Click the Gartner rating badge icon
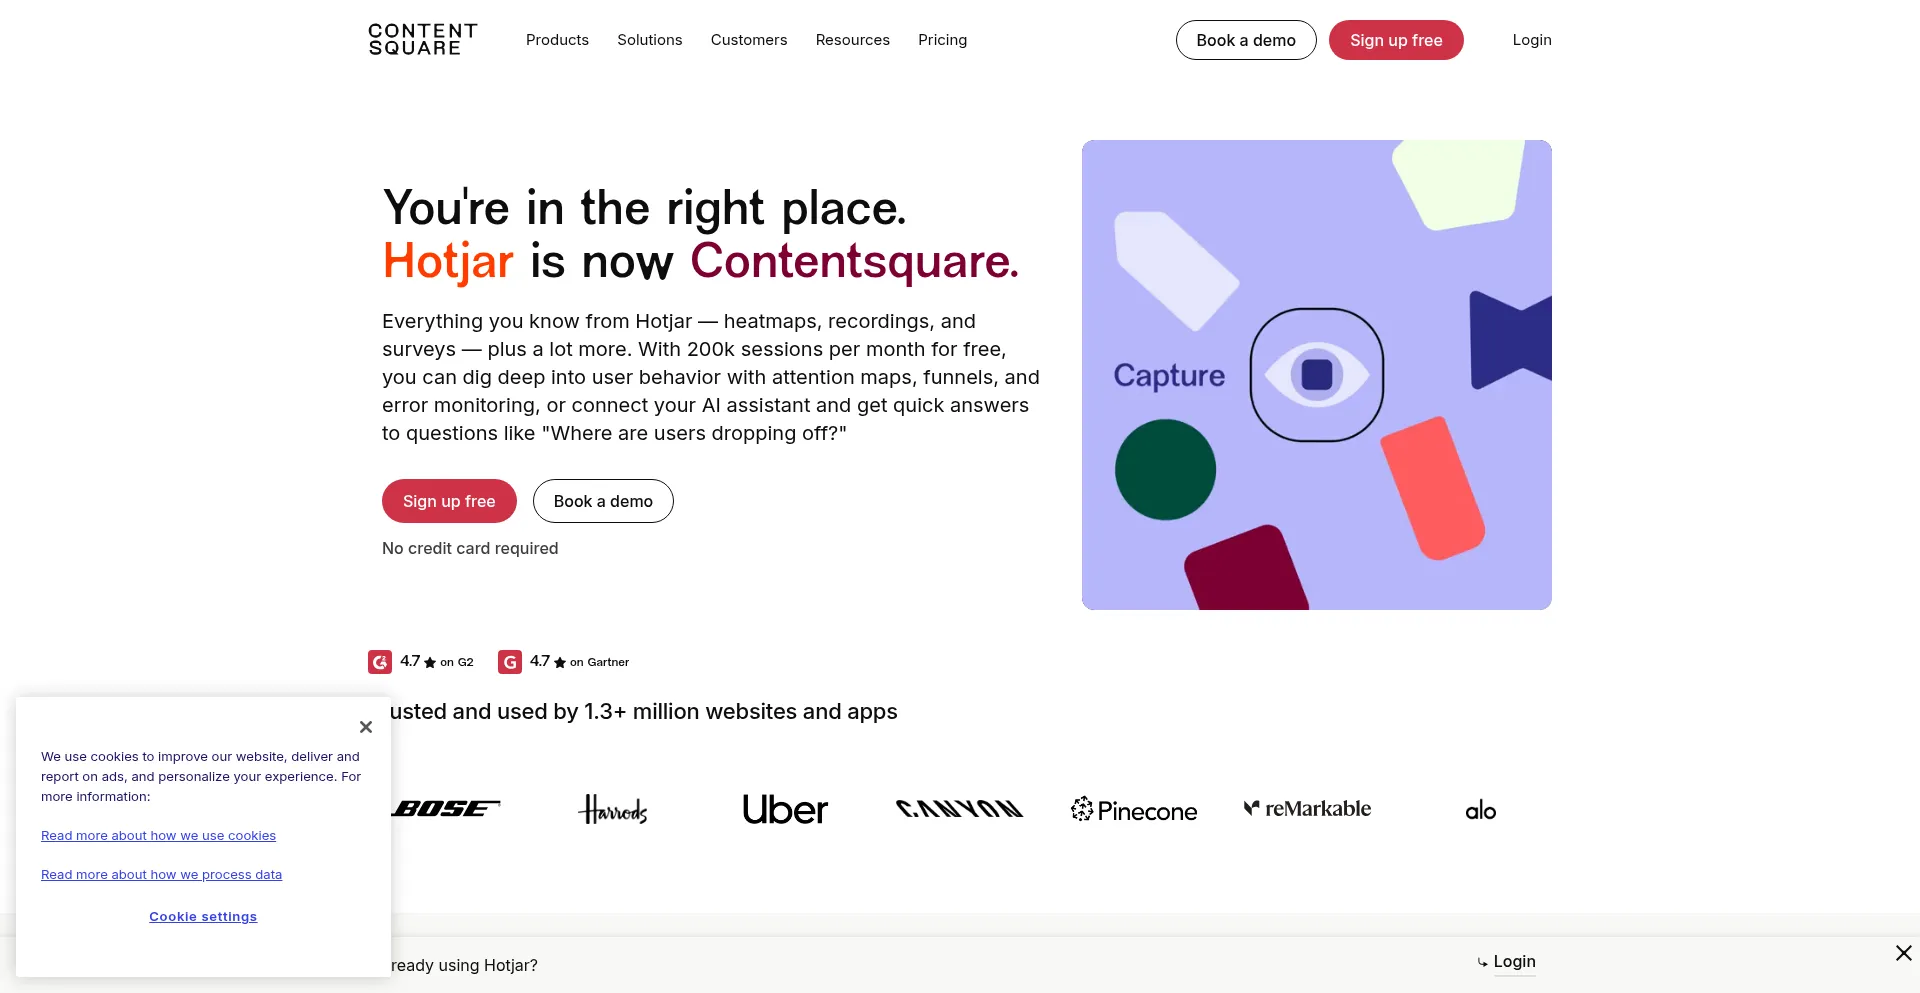Image resolution: width=1920 pixels, height=993 pixels. [x=510, y=662]
